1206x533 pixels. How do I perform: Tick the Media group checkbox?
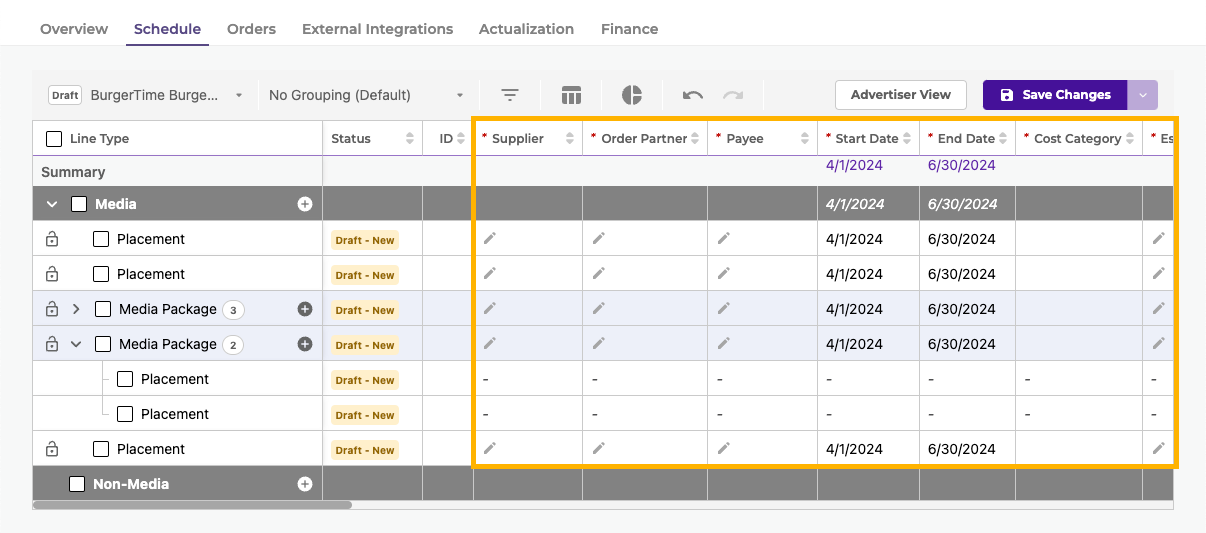coord(79,204)
